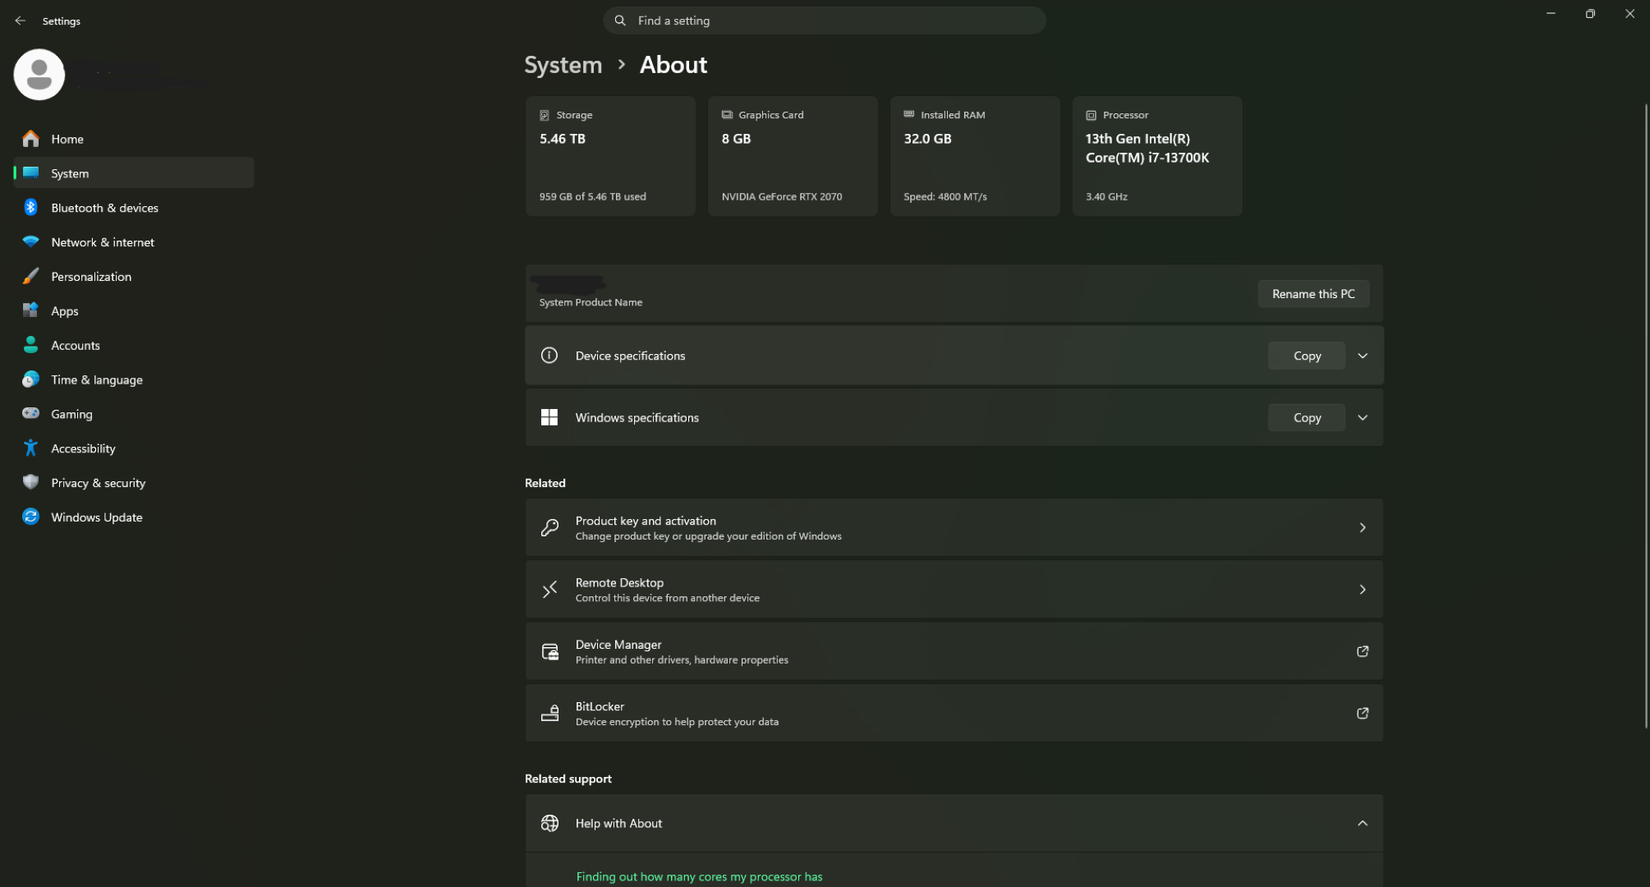Image resolution: width=1650 pixels, height=887 pixels.
Task: Click the Accessibility figure icon
Action: click(31, 448)
